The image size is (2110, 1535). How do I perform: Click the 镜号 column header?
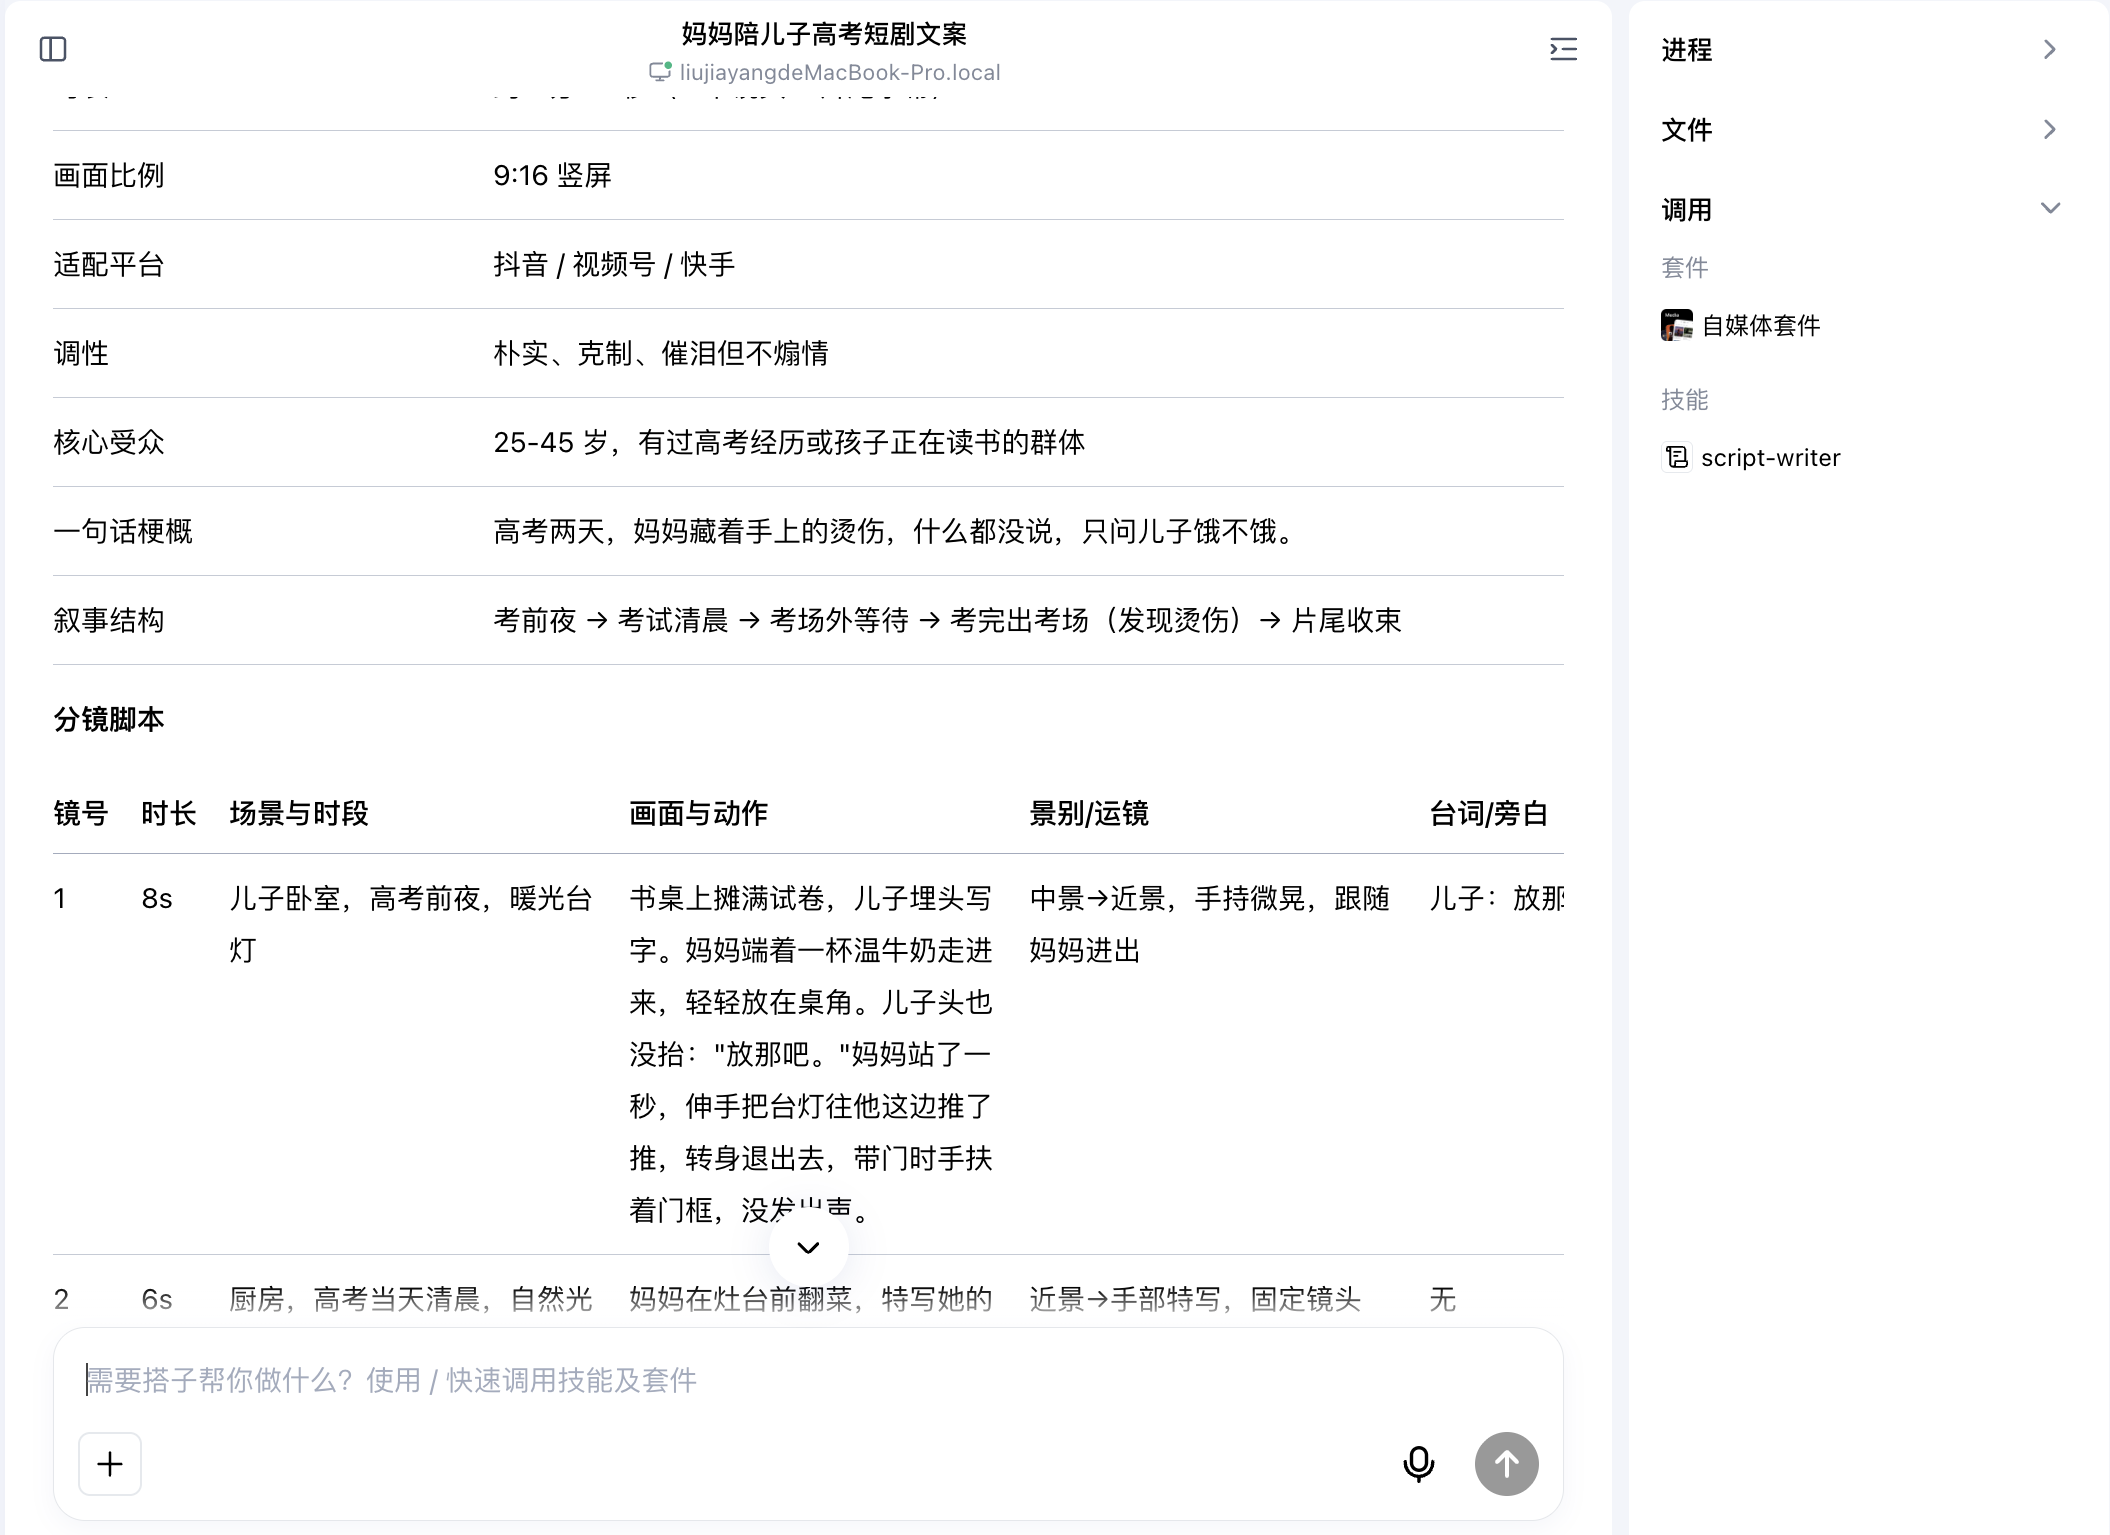81,813
